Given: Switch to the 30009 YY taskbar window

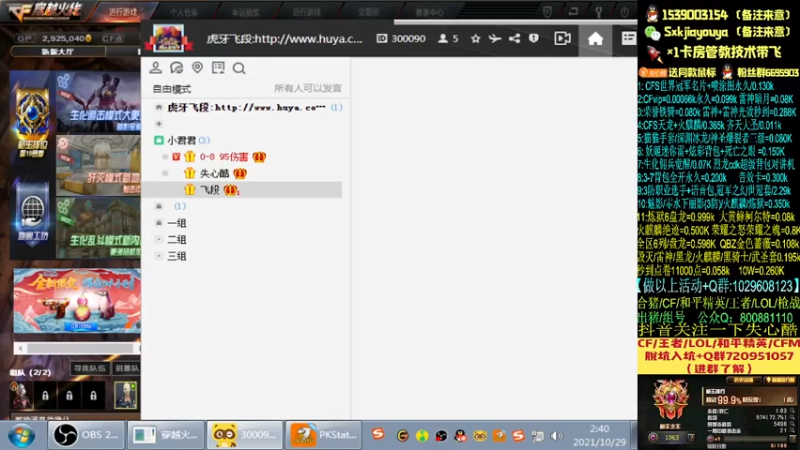Looking at the screenshot, I should [x=245, y=435].
